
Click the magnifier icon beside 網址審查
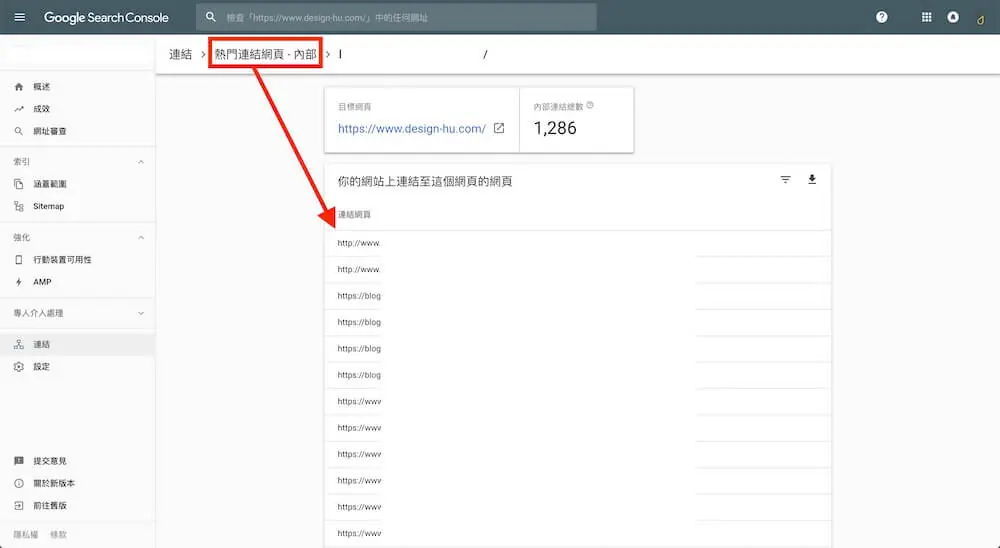click(x=18, y=131)
